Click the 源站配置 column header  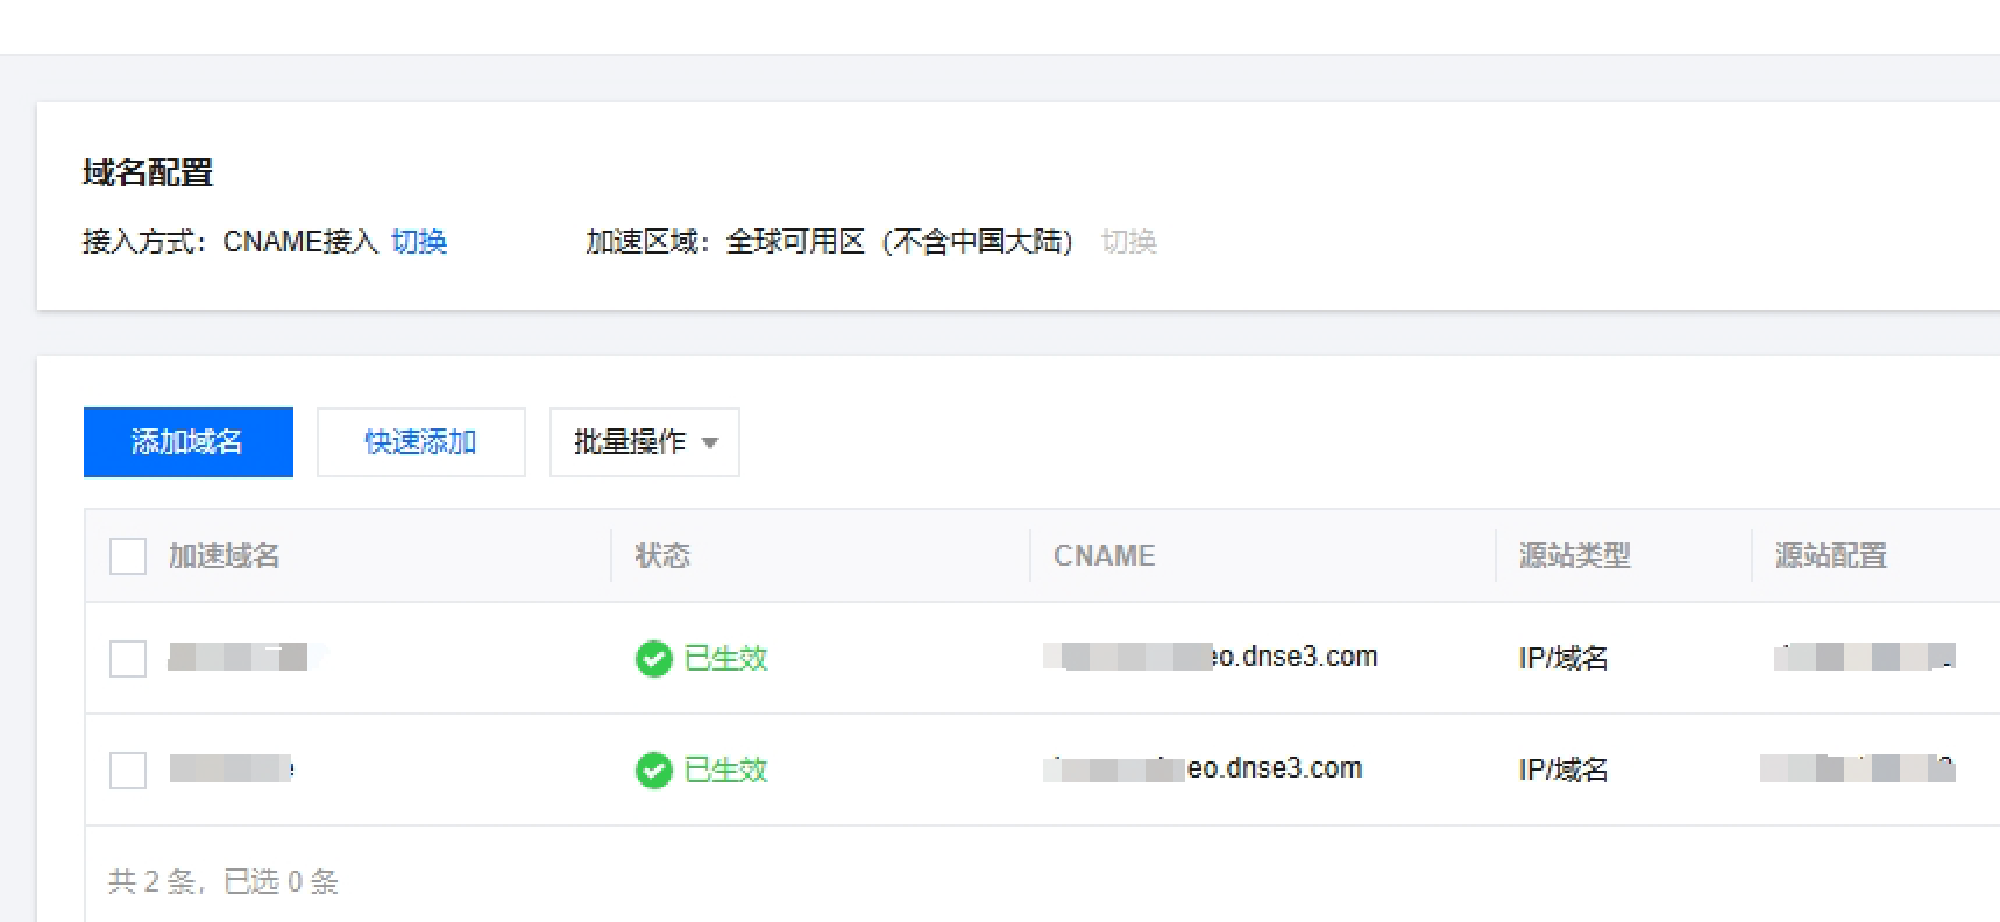coord(1830,556)
